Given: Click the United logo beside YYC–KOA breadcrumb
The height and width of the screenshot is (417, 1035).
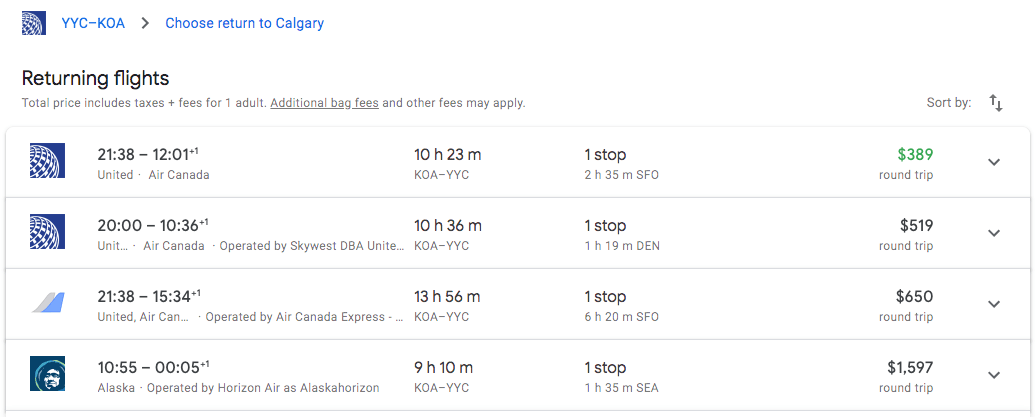Looking at the screenshot, I should (34, 23).
